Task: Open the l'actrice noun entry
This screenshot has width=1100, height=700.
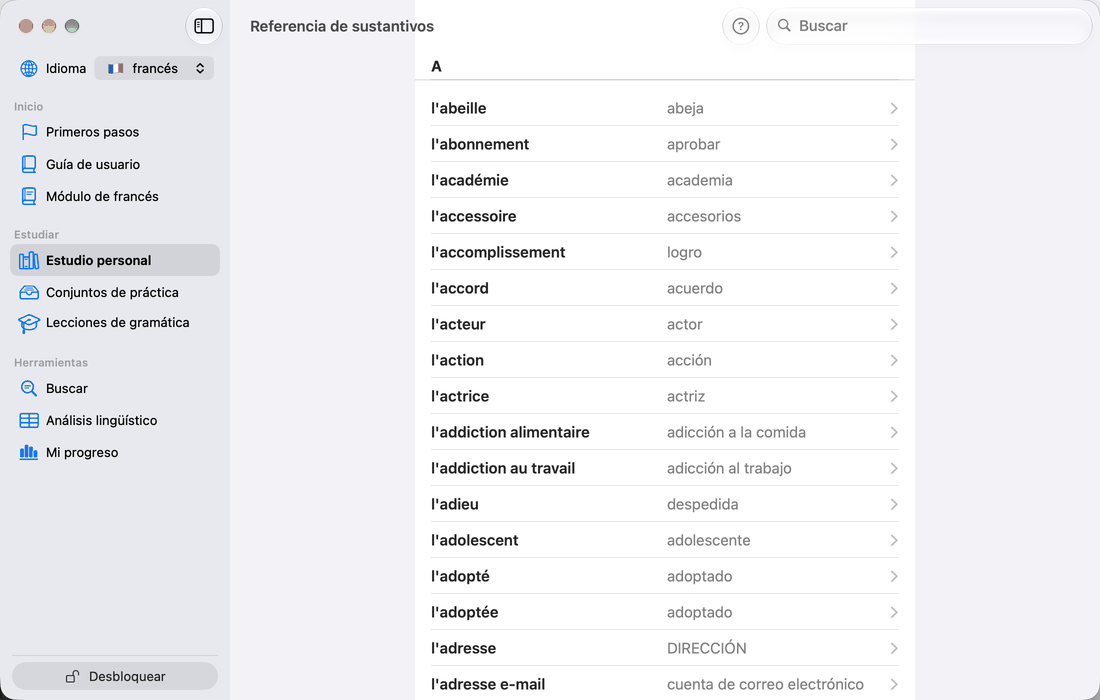Action: [664, 396]
